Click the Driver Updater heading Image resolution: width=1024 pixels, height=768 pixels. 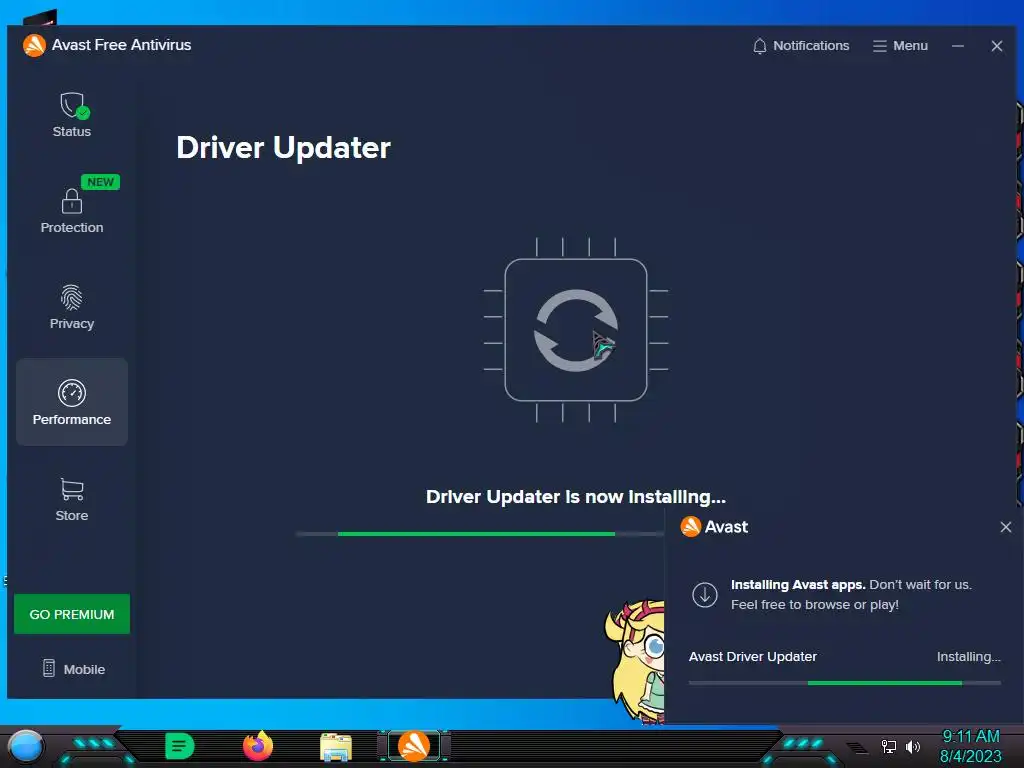(x=283, y=148)
